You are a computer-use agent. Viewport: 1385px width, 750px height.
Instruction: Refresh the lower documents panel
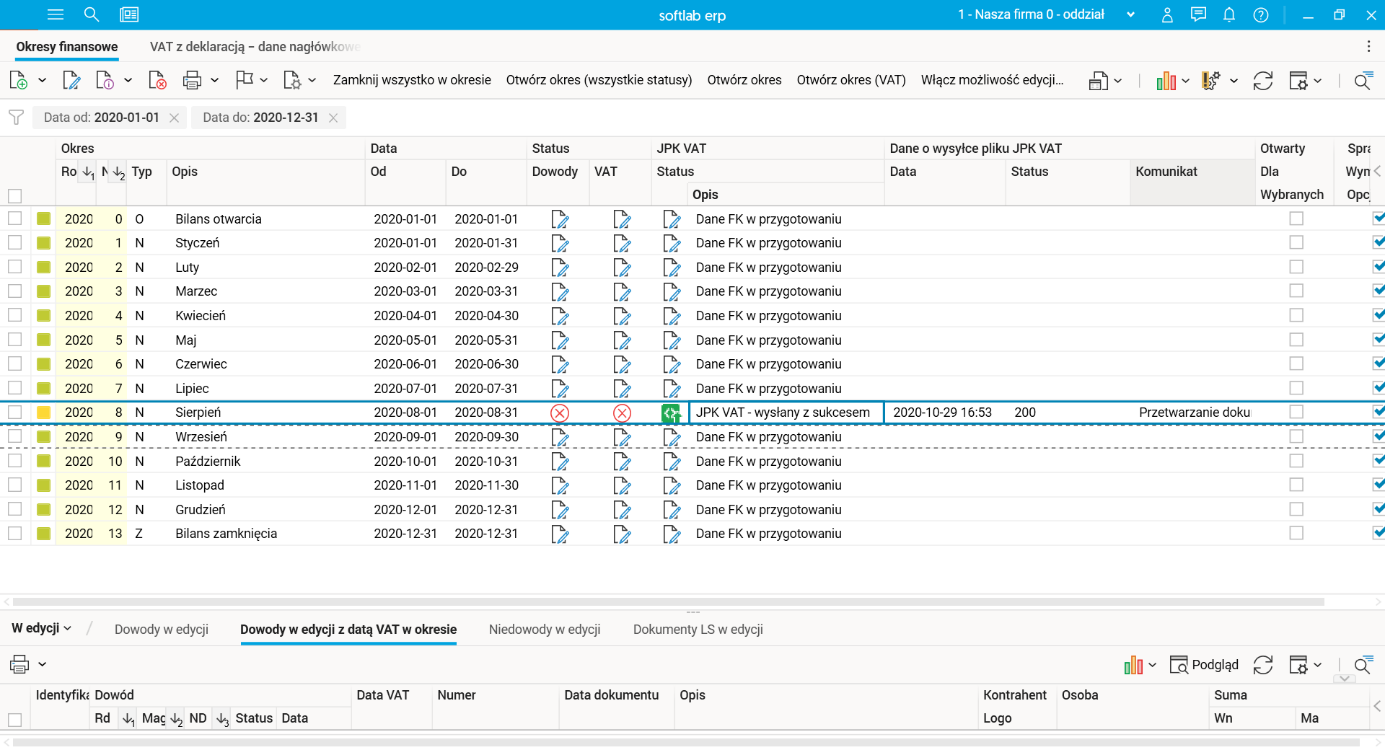pyautogui.click(x=1263, y=664)
